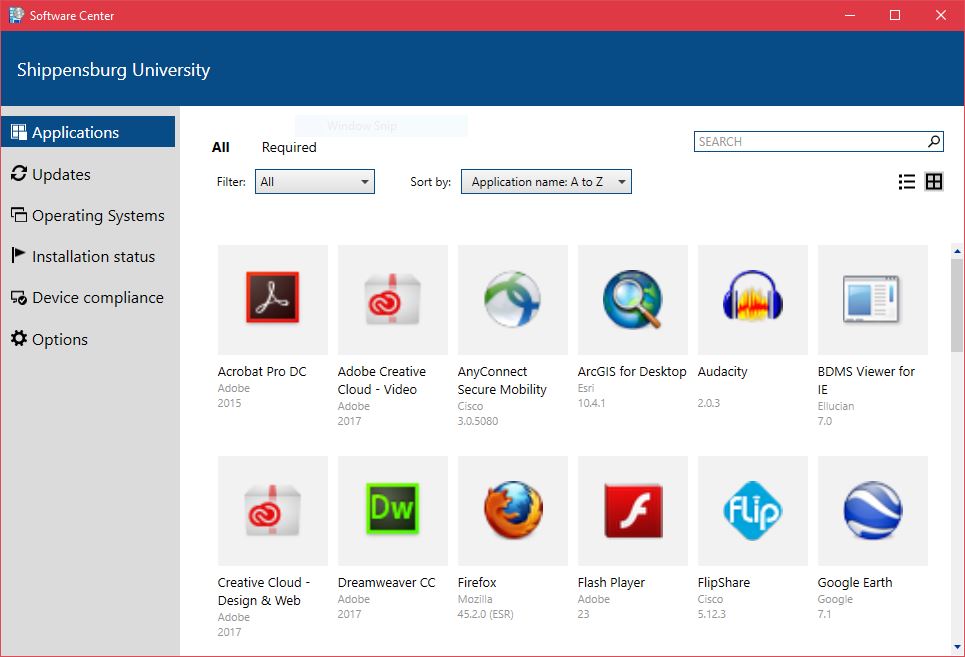Open Installation status section
Image resolution: width=965 pixels, height=657 pixels.
[x=93, y=256]
